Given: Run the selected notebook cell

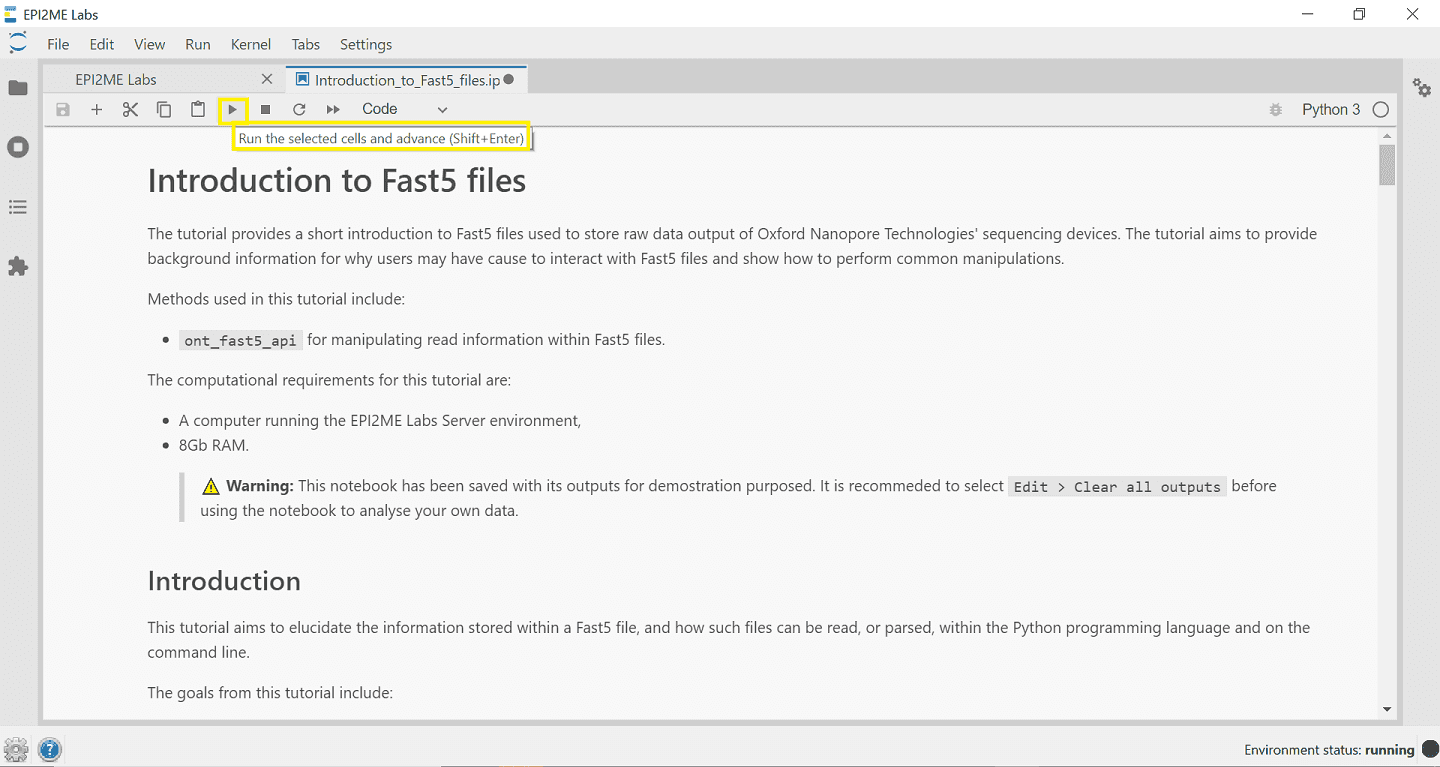Looking at the screenshot, I should pos(232,109).
